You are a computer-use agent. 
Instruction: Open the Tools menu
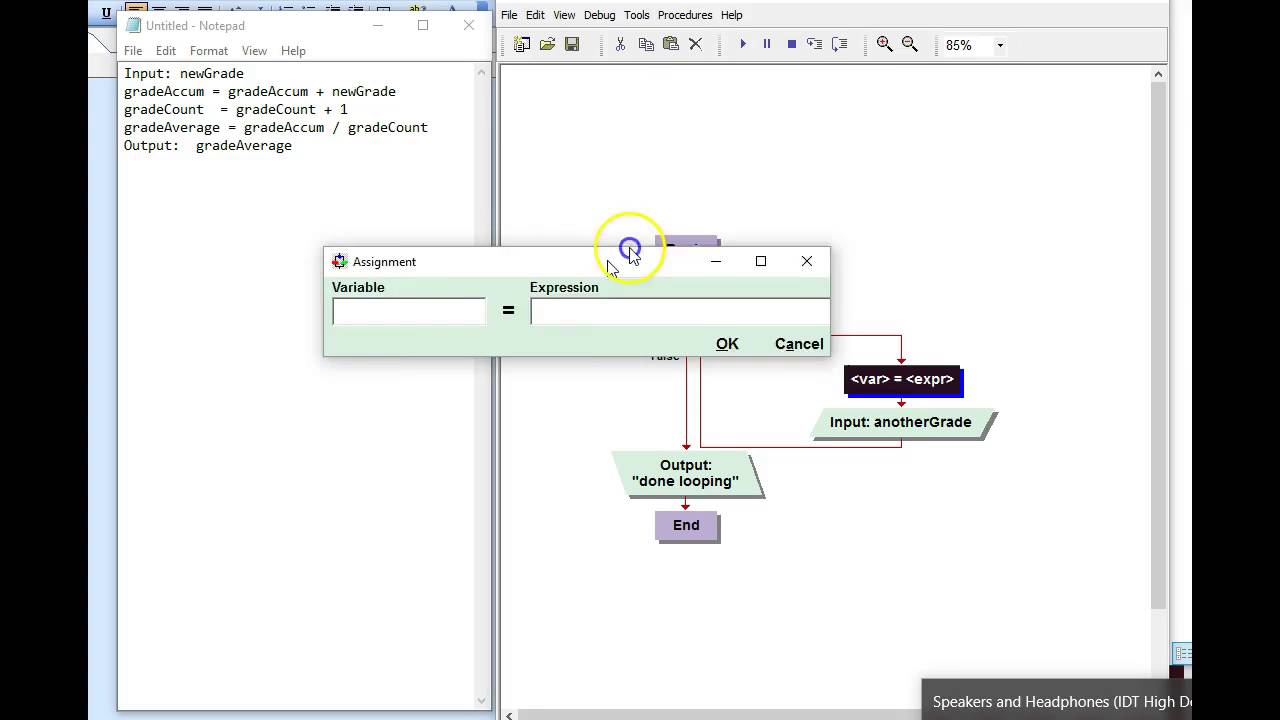(637, 15)
